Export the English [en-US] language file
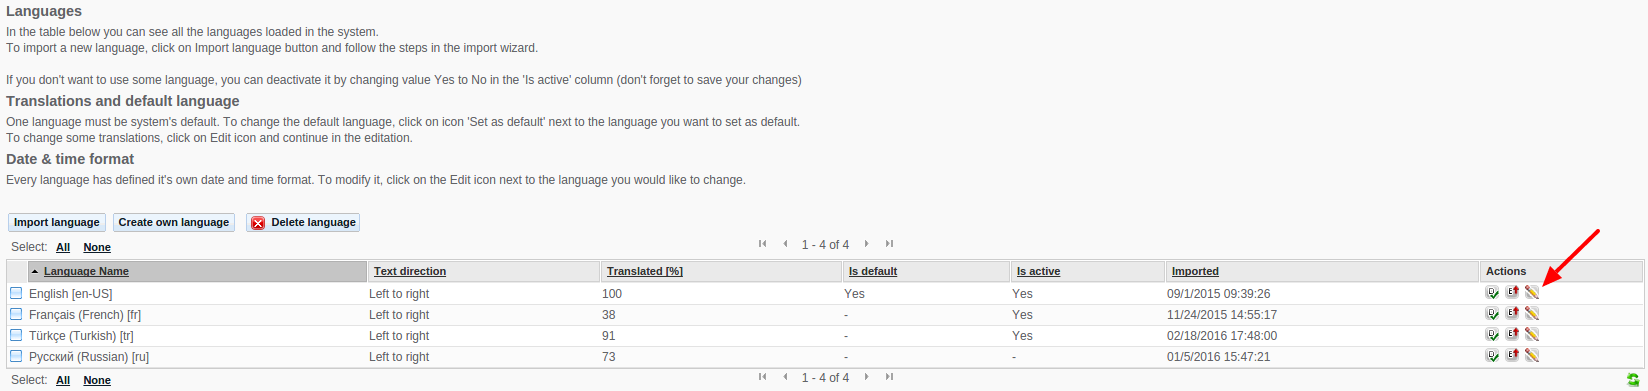Image resolution: width=1648 pixels, height=391 pixels. click(x=1512, y=292)
